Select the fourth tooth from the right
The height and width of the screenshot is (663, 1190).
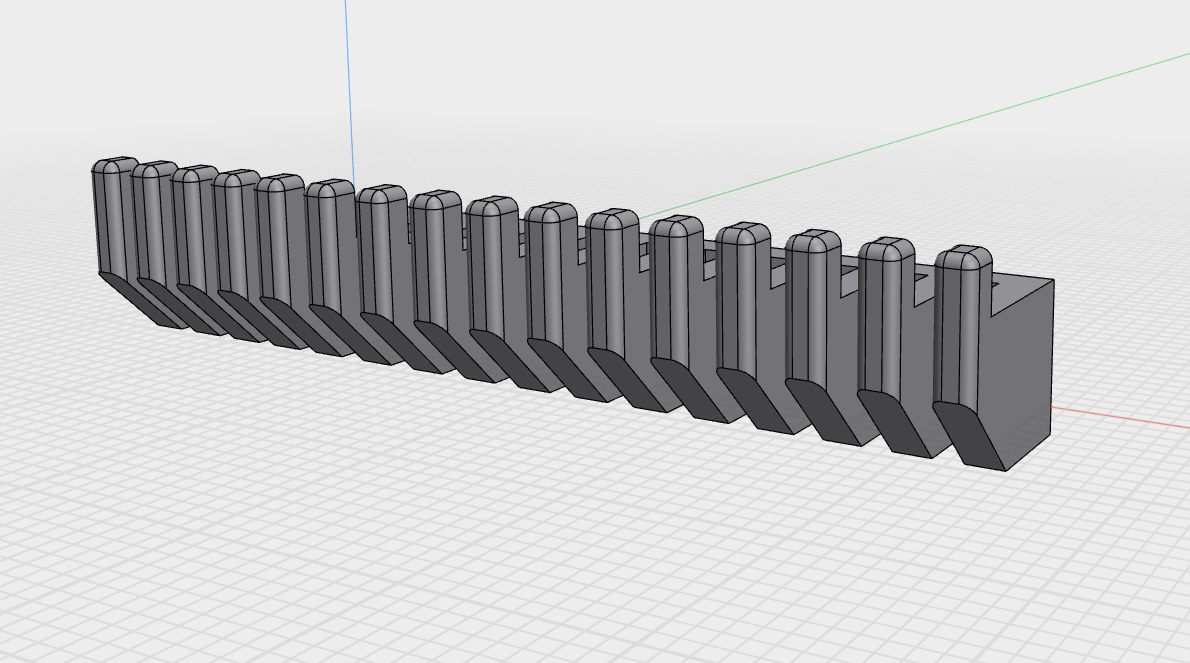pos(742,300)
